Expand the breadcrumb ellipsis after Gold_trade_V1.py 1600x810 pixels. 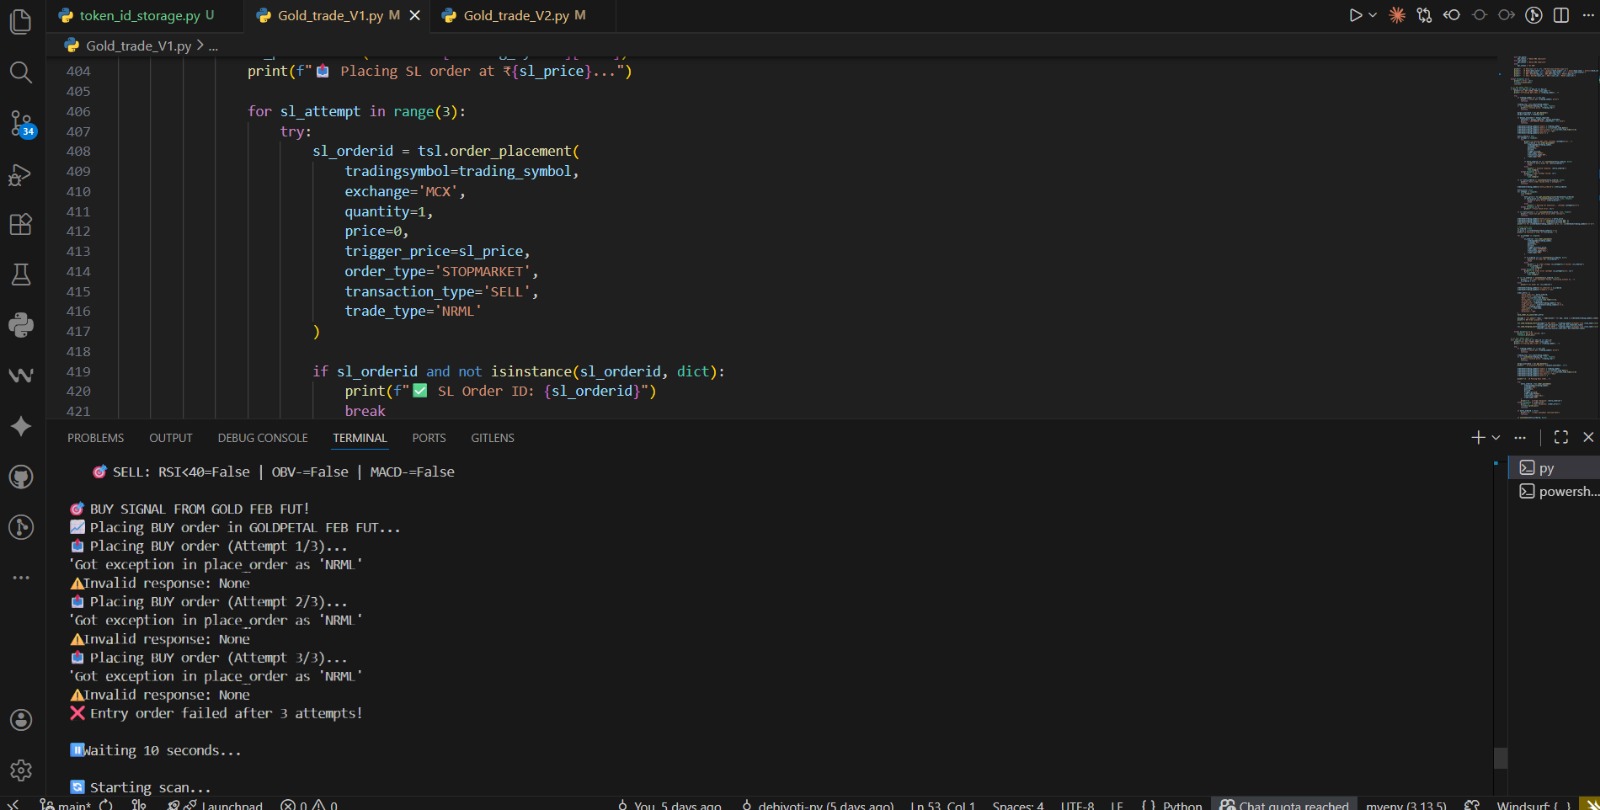pos(213,46)
